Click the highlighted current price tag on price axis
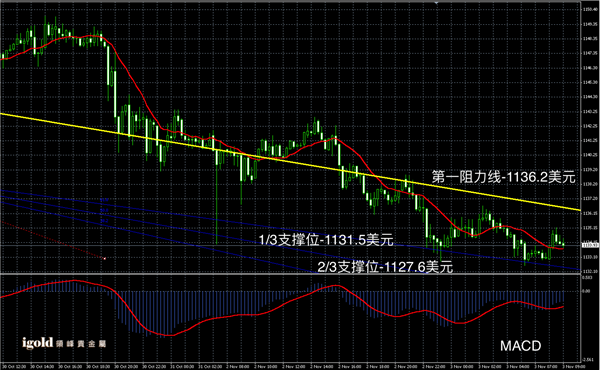600x370 pixels. (x=590, y=245)
